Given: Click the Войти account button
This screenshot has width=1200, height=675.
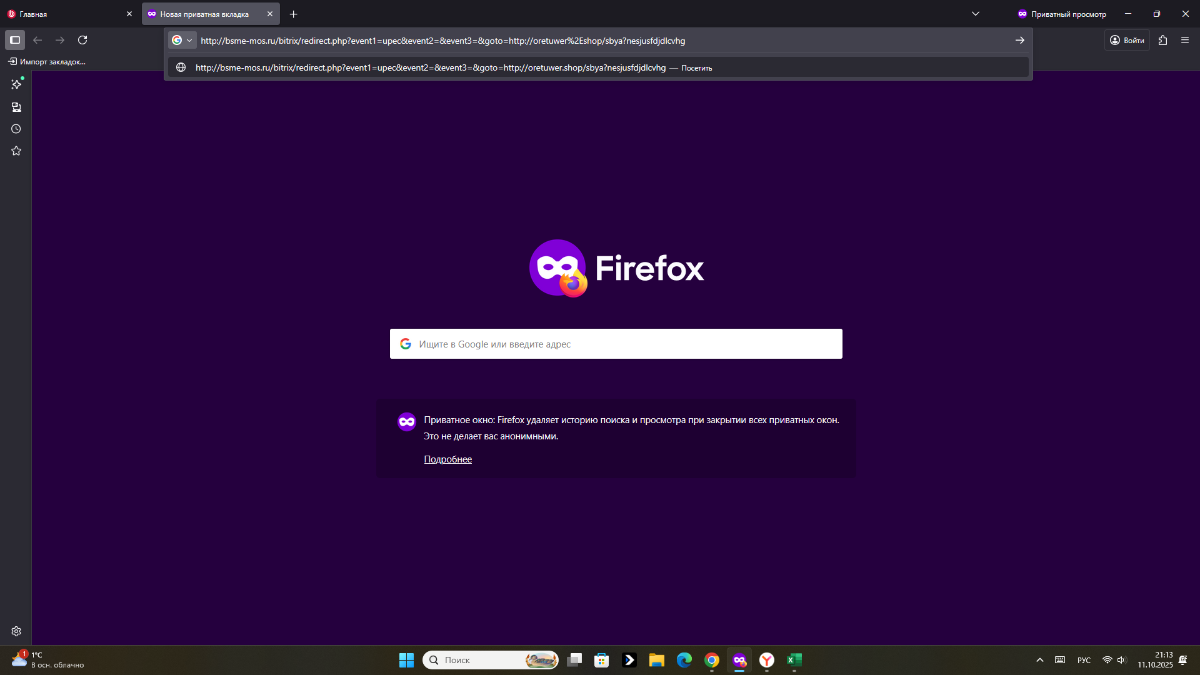Looking at the screenshot, I should coord(1127,40).
